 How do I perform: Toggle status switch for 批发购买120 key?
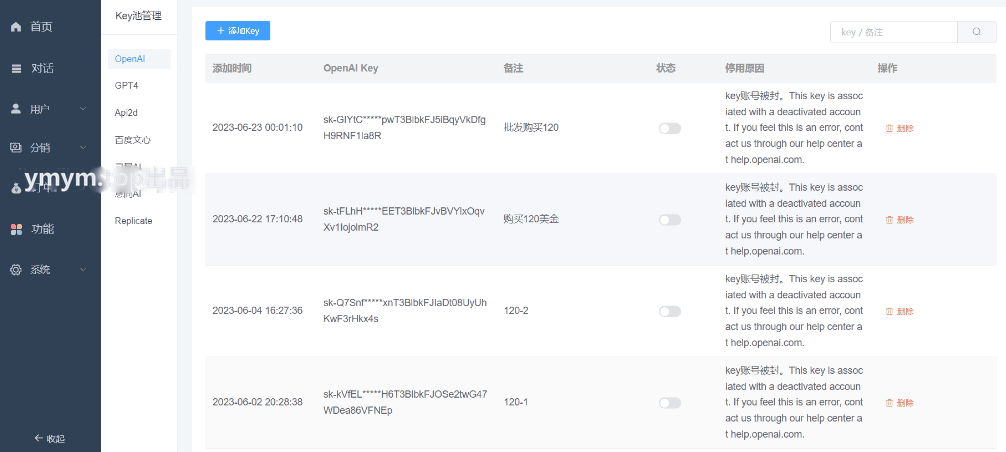(x=670, y=128)
